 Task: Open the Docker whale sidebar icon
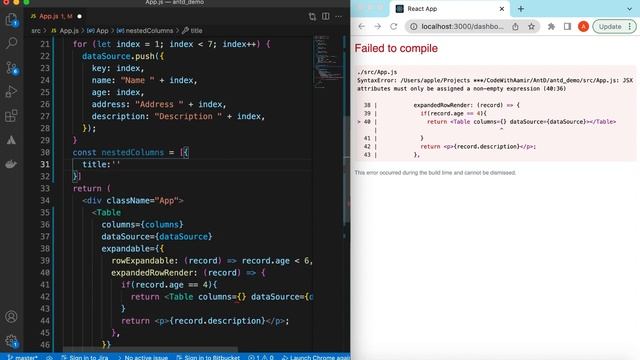[x=11, y=164]
